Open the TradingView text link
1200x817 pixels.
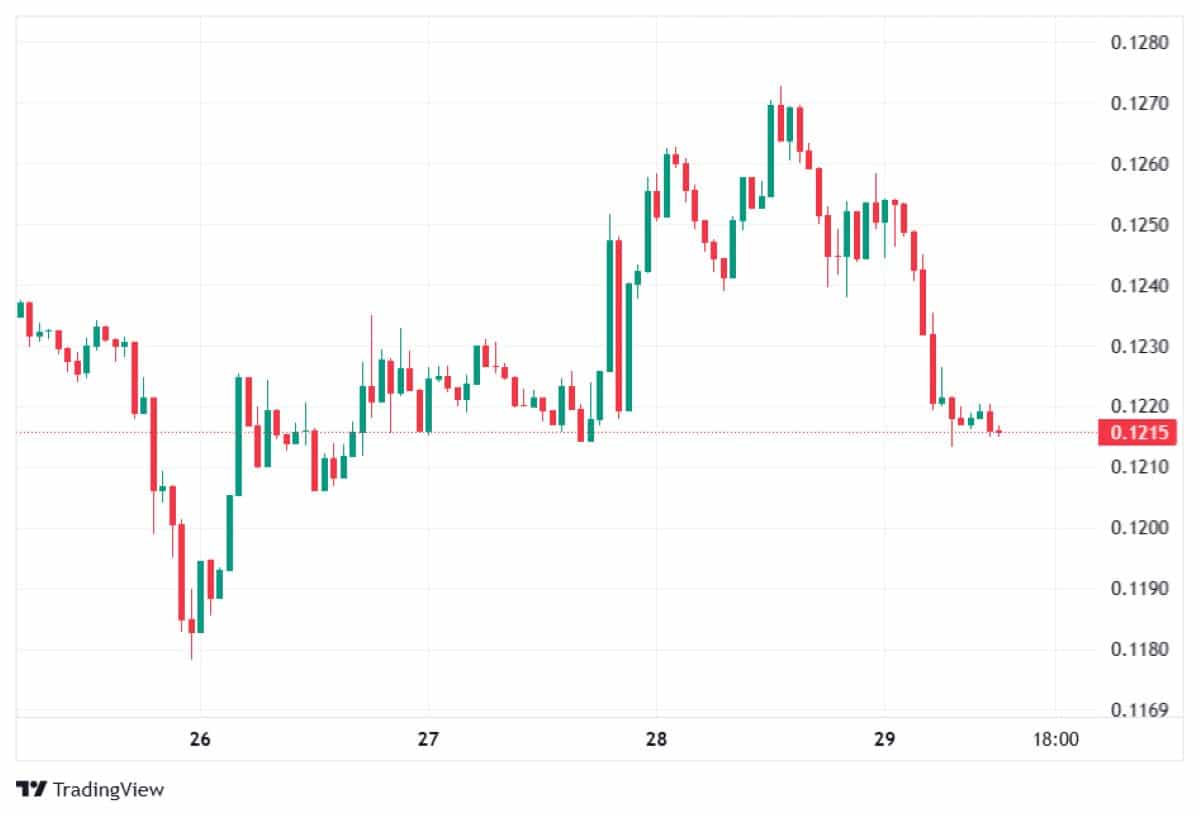tap(108, 789)
